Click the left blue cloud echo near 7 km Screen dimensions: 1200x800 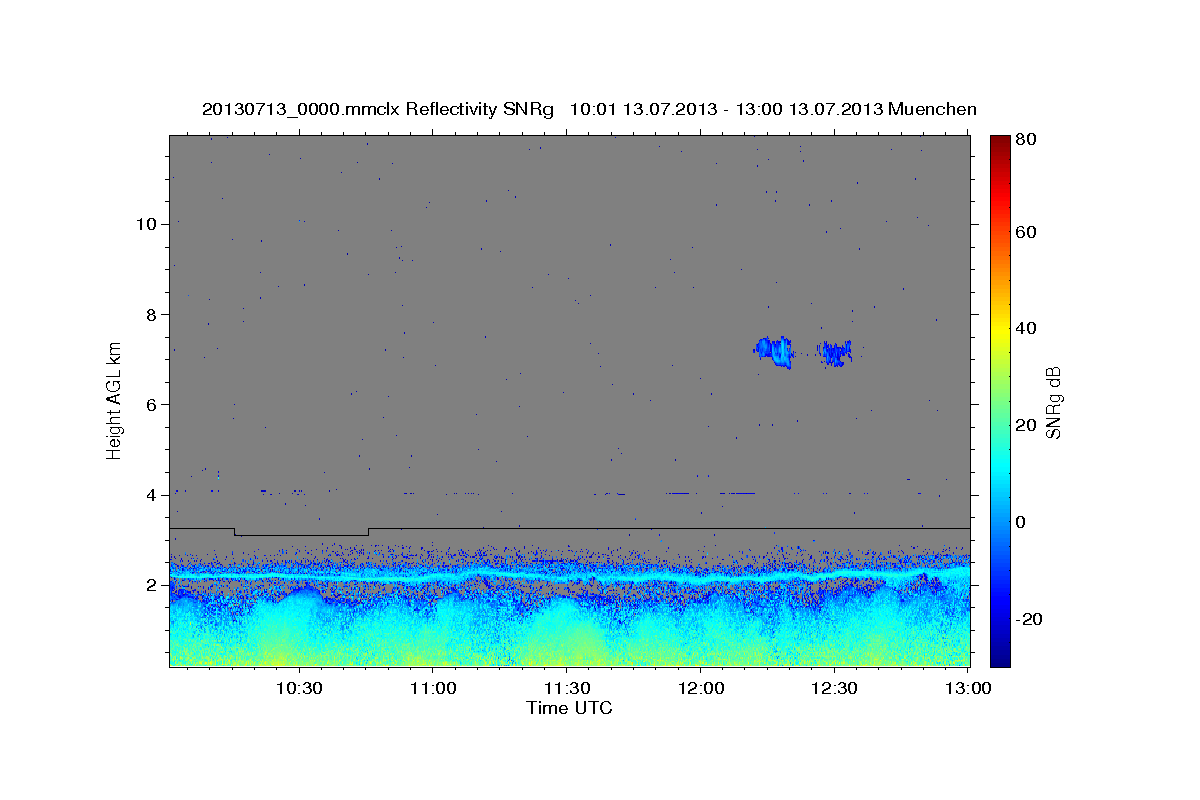[x=773, y=351]
